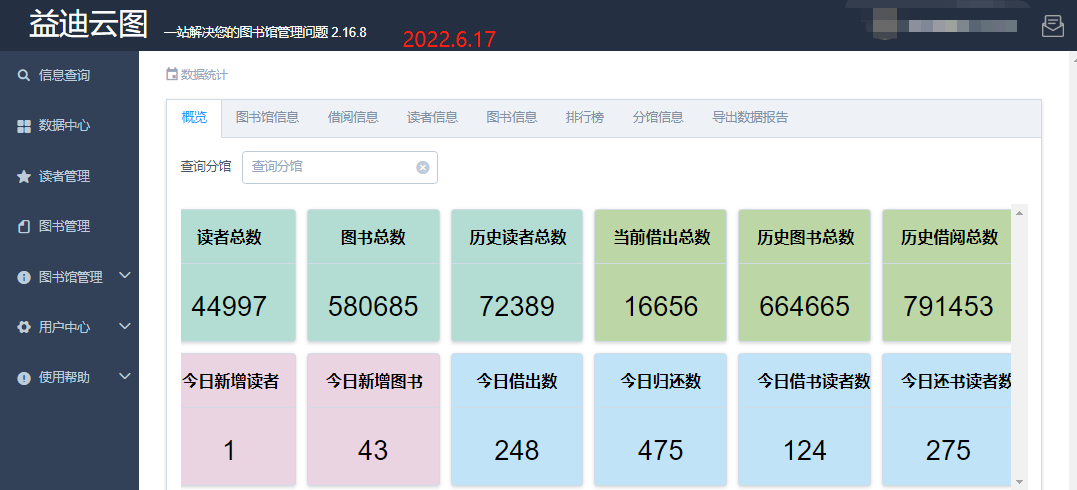Clear the 查询分馆 field with the x icon
Screen dimensions: 1077x490
pos(422,168)
